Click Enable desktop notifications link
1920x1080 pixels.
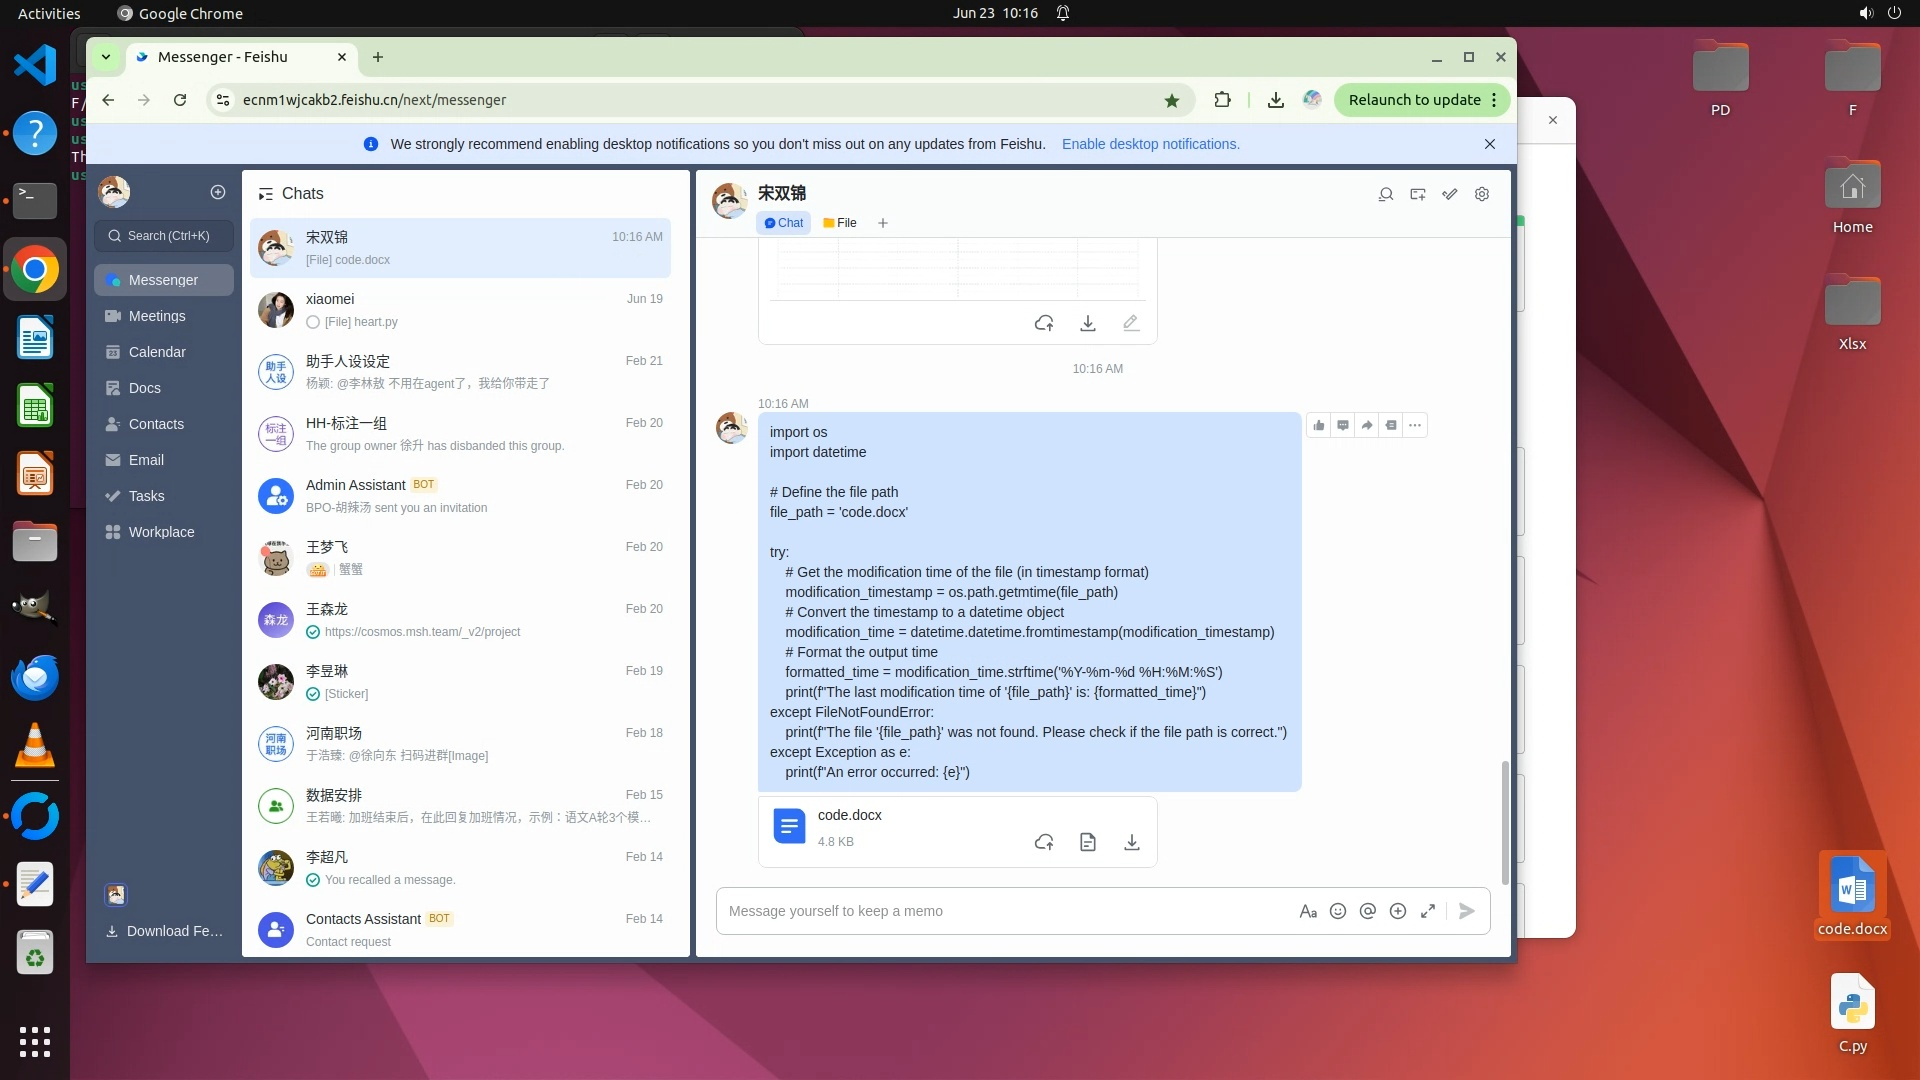pos(1150,144)
